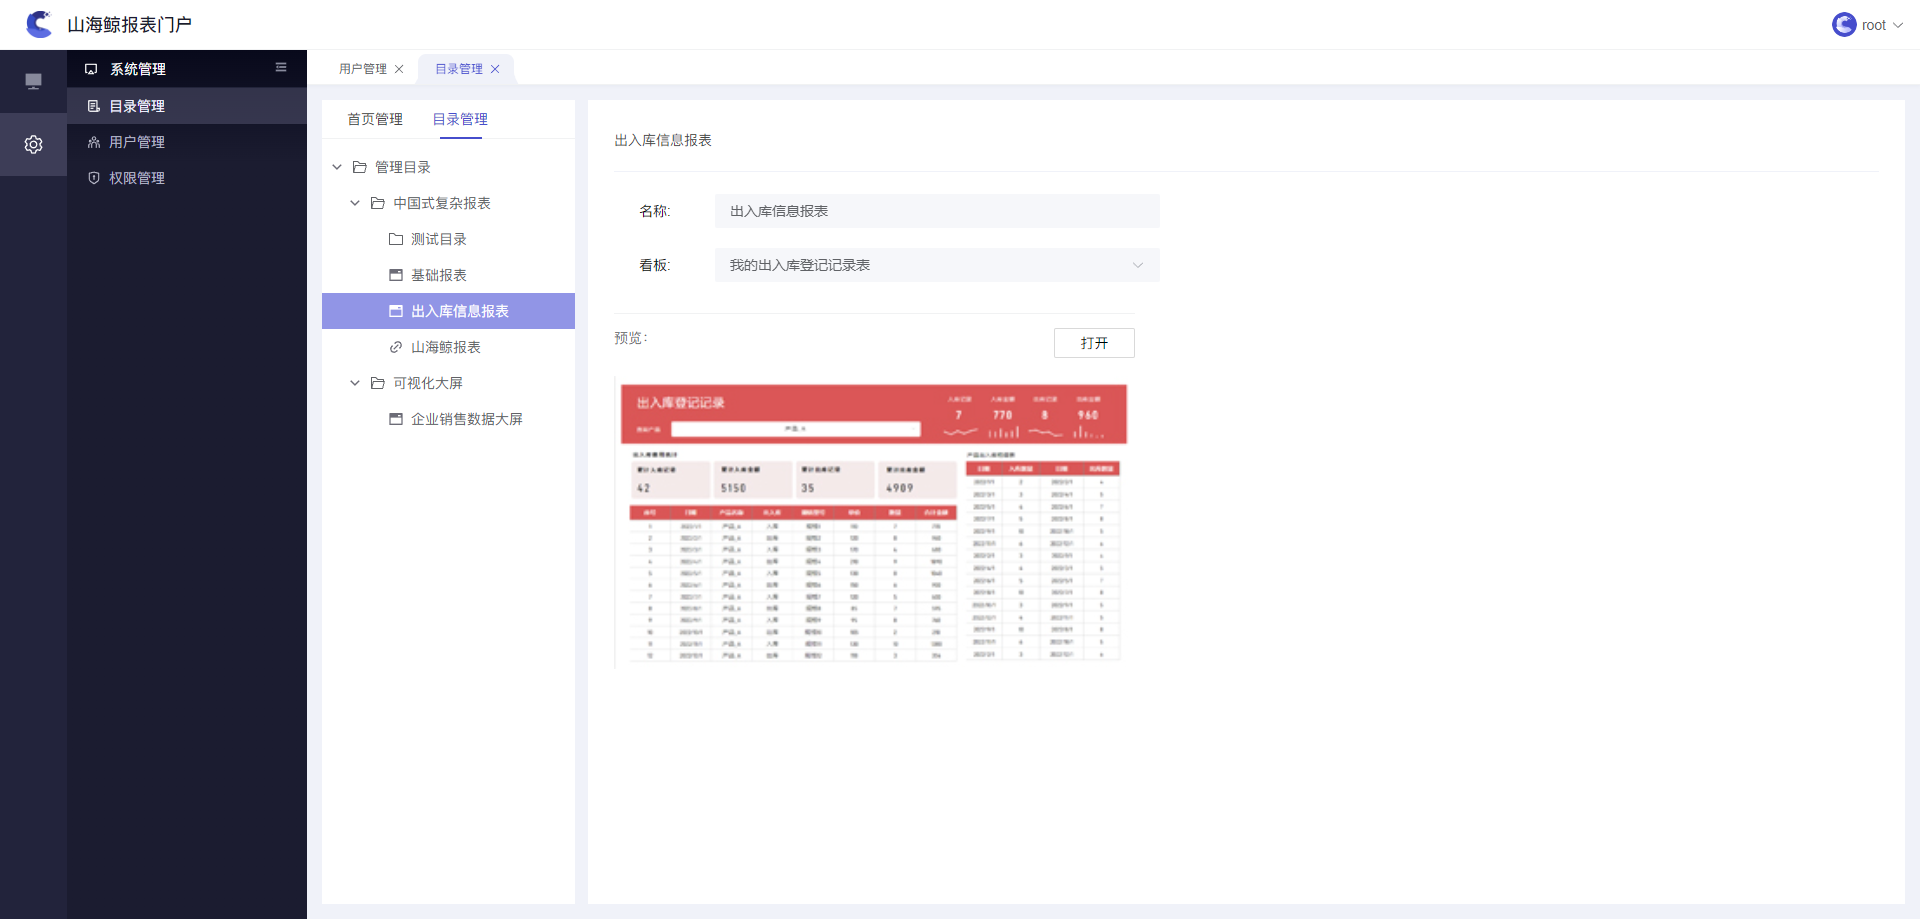Viewport: 1920px width, 919px height.
Task: Click the 打开 preview button
Action: pos(1094,343)
